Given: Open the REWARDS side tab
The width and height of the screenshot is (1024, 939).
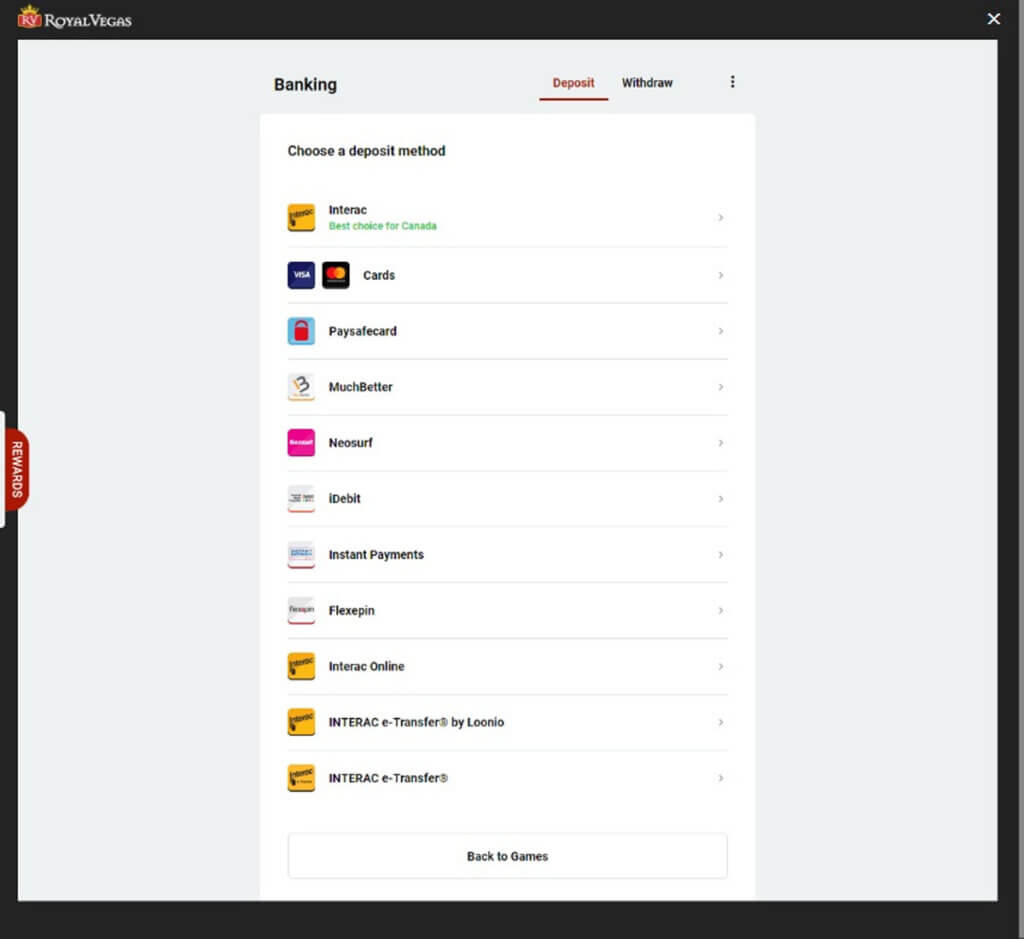Looking at the screenshot, I should point(17,469).
